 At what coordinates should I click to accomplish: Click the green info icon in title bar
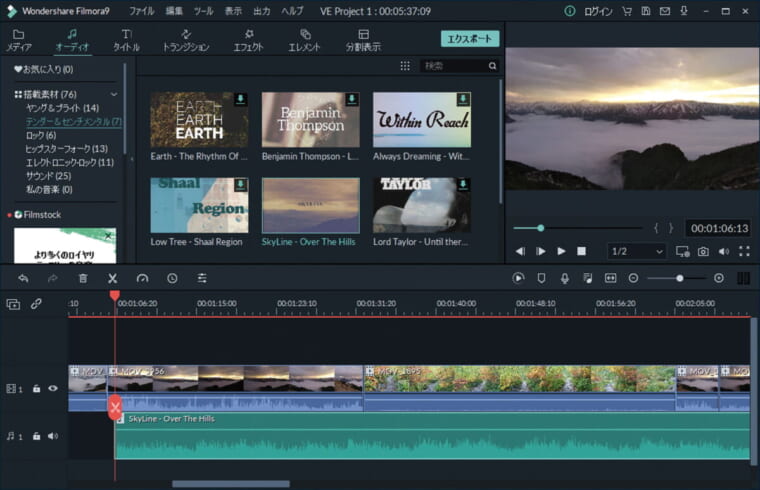pyautogui.click(x=570, y=11)
